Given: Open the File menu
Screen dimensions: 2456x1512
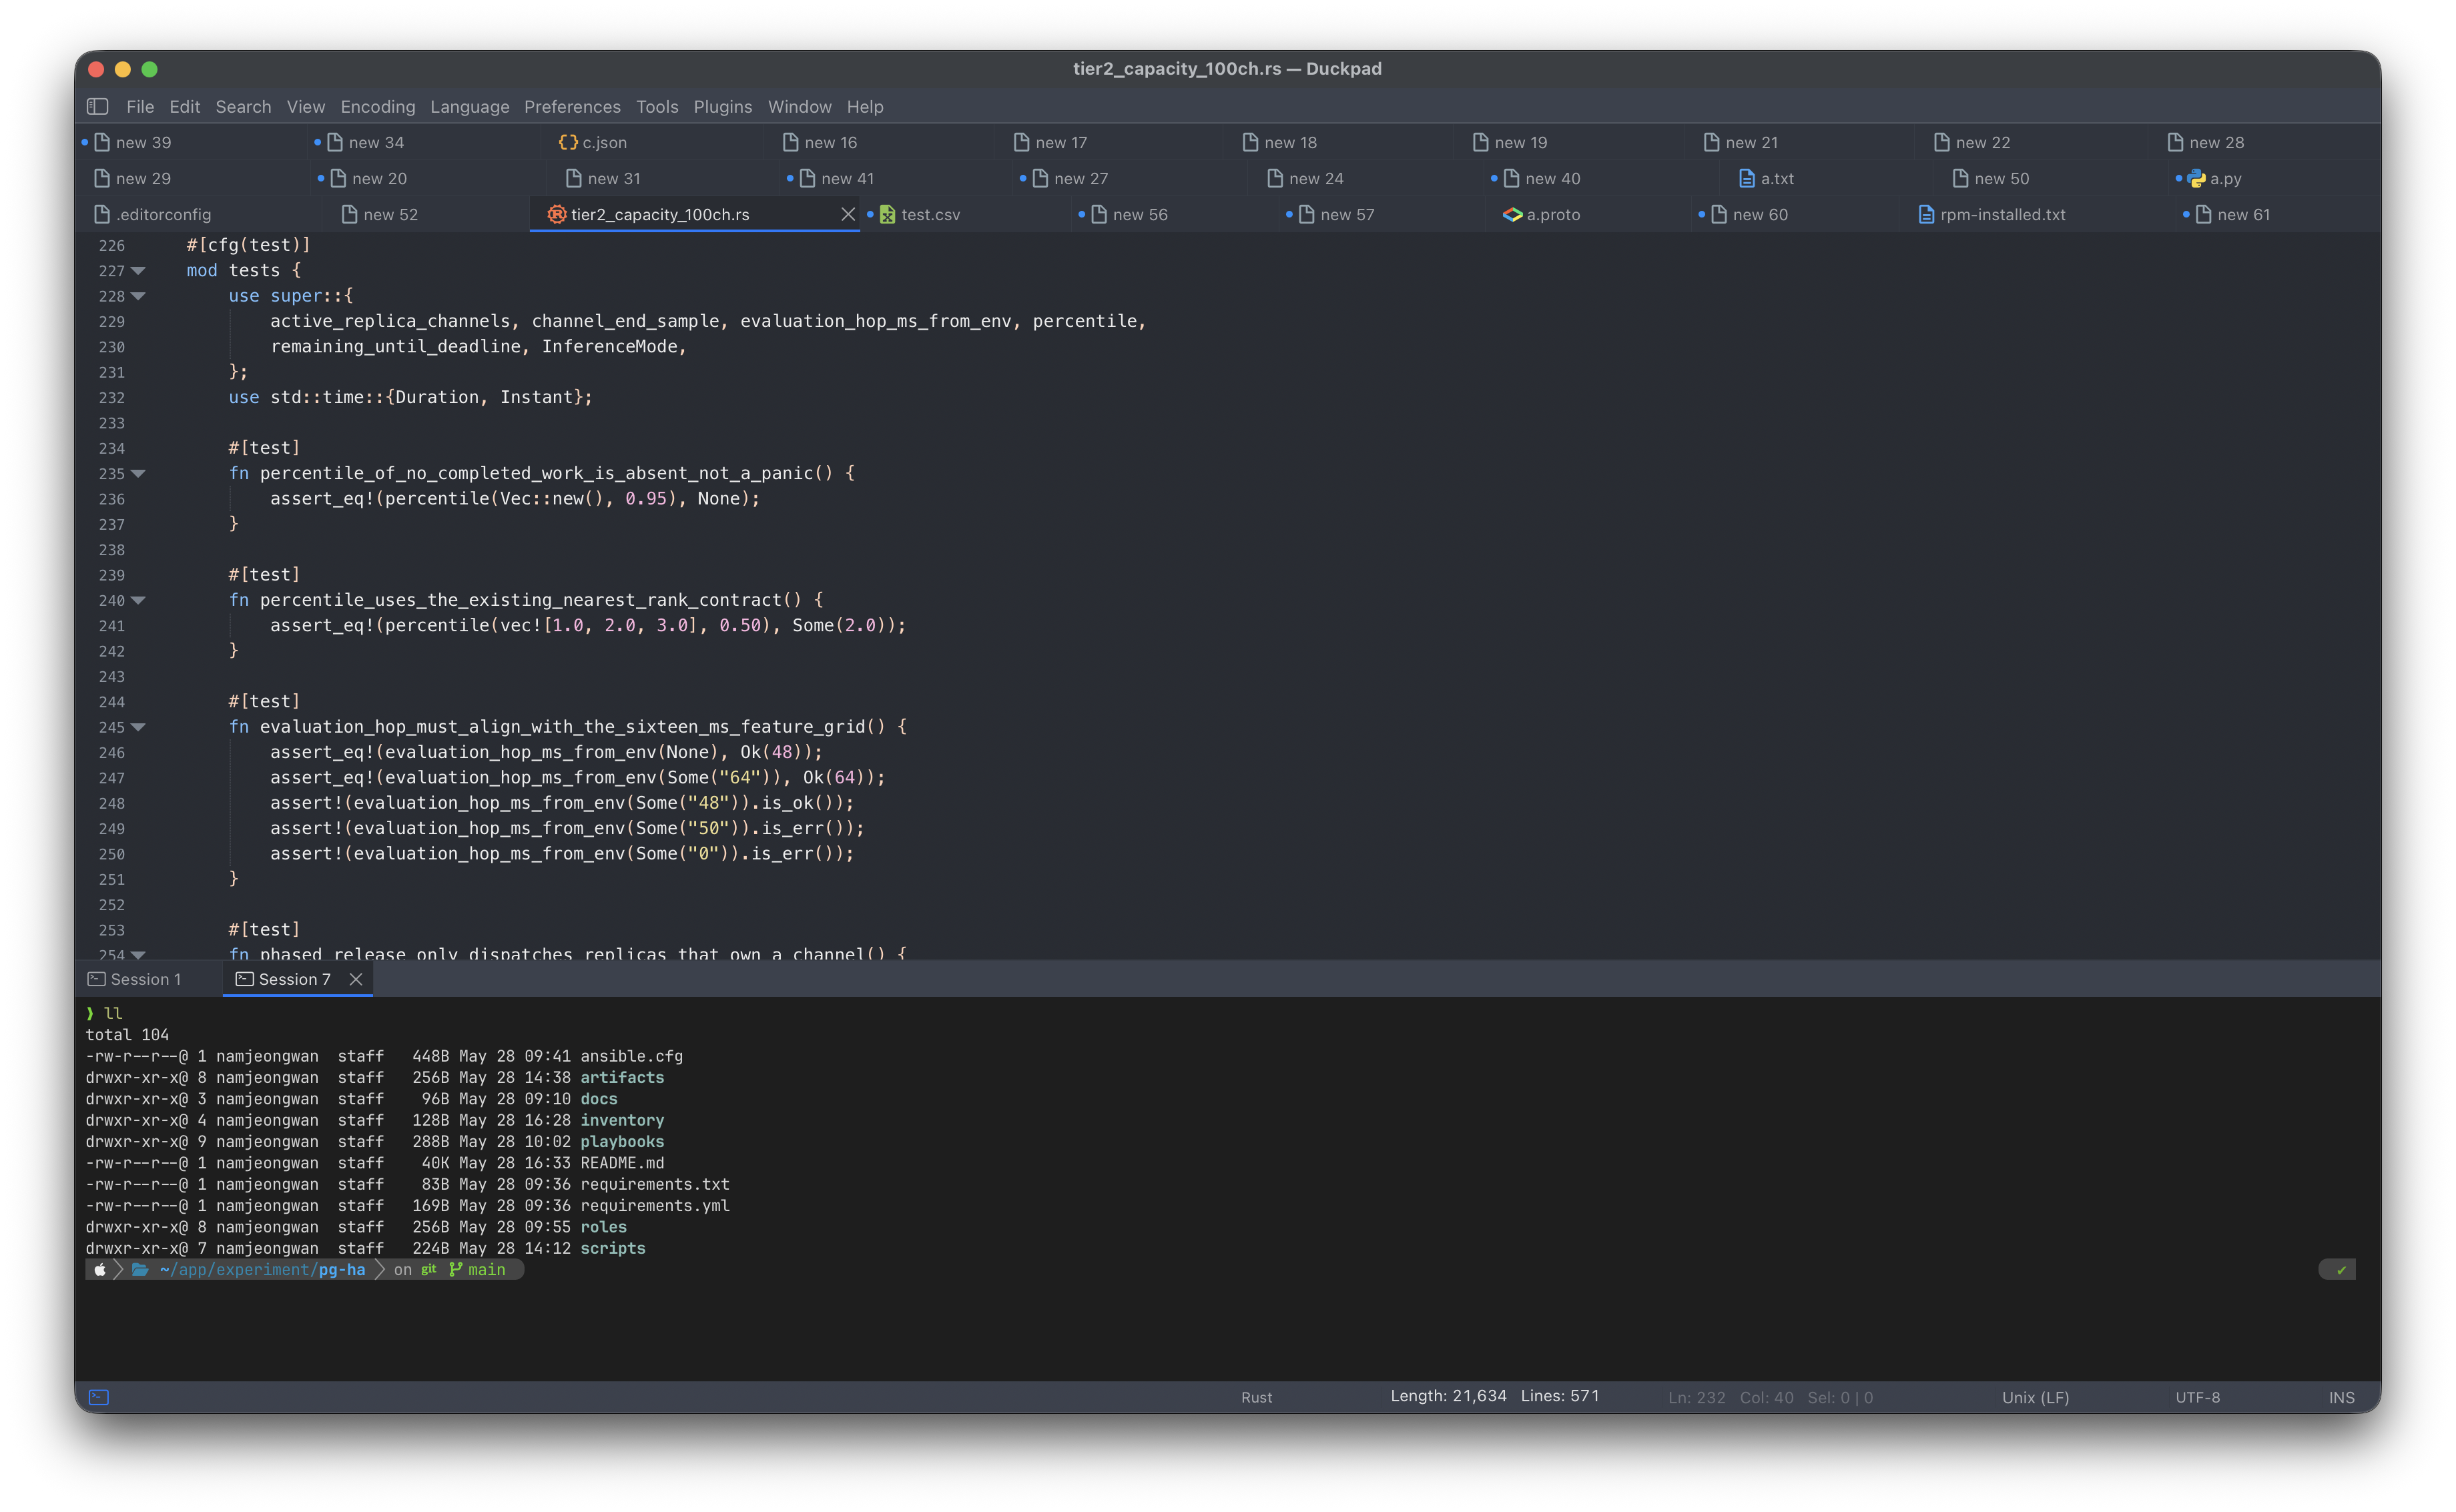Looking at the screenshot, I should click(140, 106).
